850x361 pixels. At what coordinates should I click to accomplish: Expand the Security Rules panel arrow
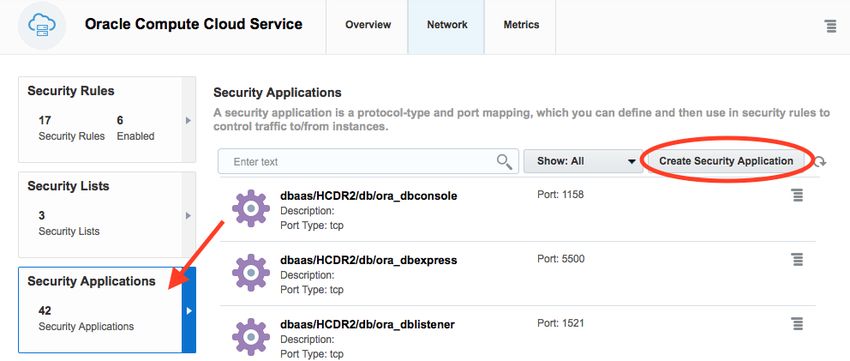coord(189,120)
